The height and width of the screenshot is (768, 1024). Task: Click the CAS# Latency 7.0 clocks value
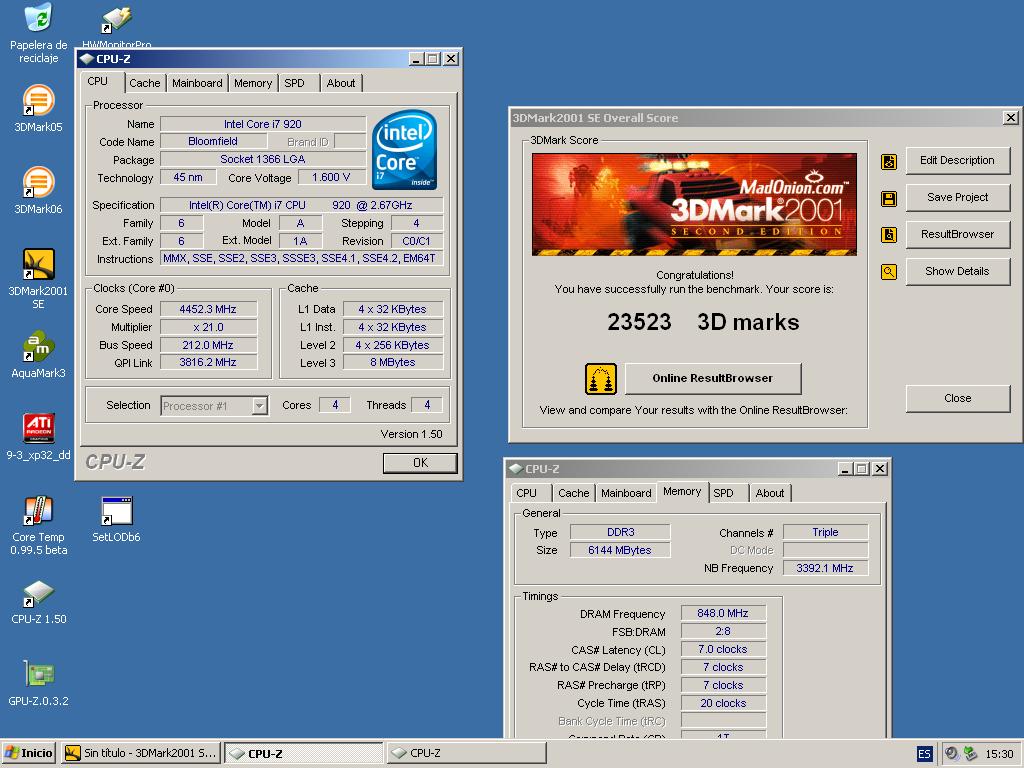pyautogui.click(x=723, y=649)
